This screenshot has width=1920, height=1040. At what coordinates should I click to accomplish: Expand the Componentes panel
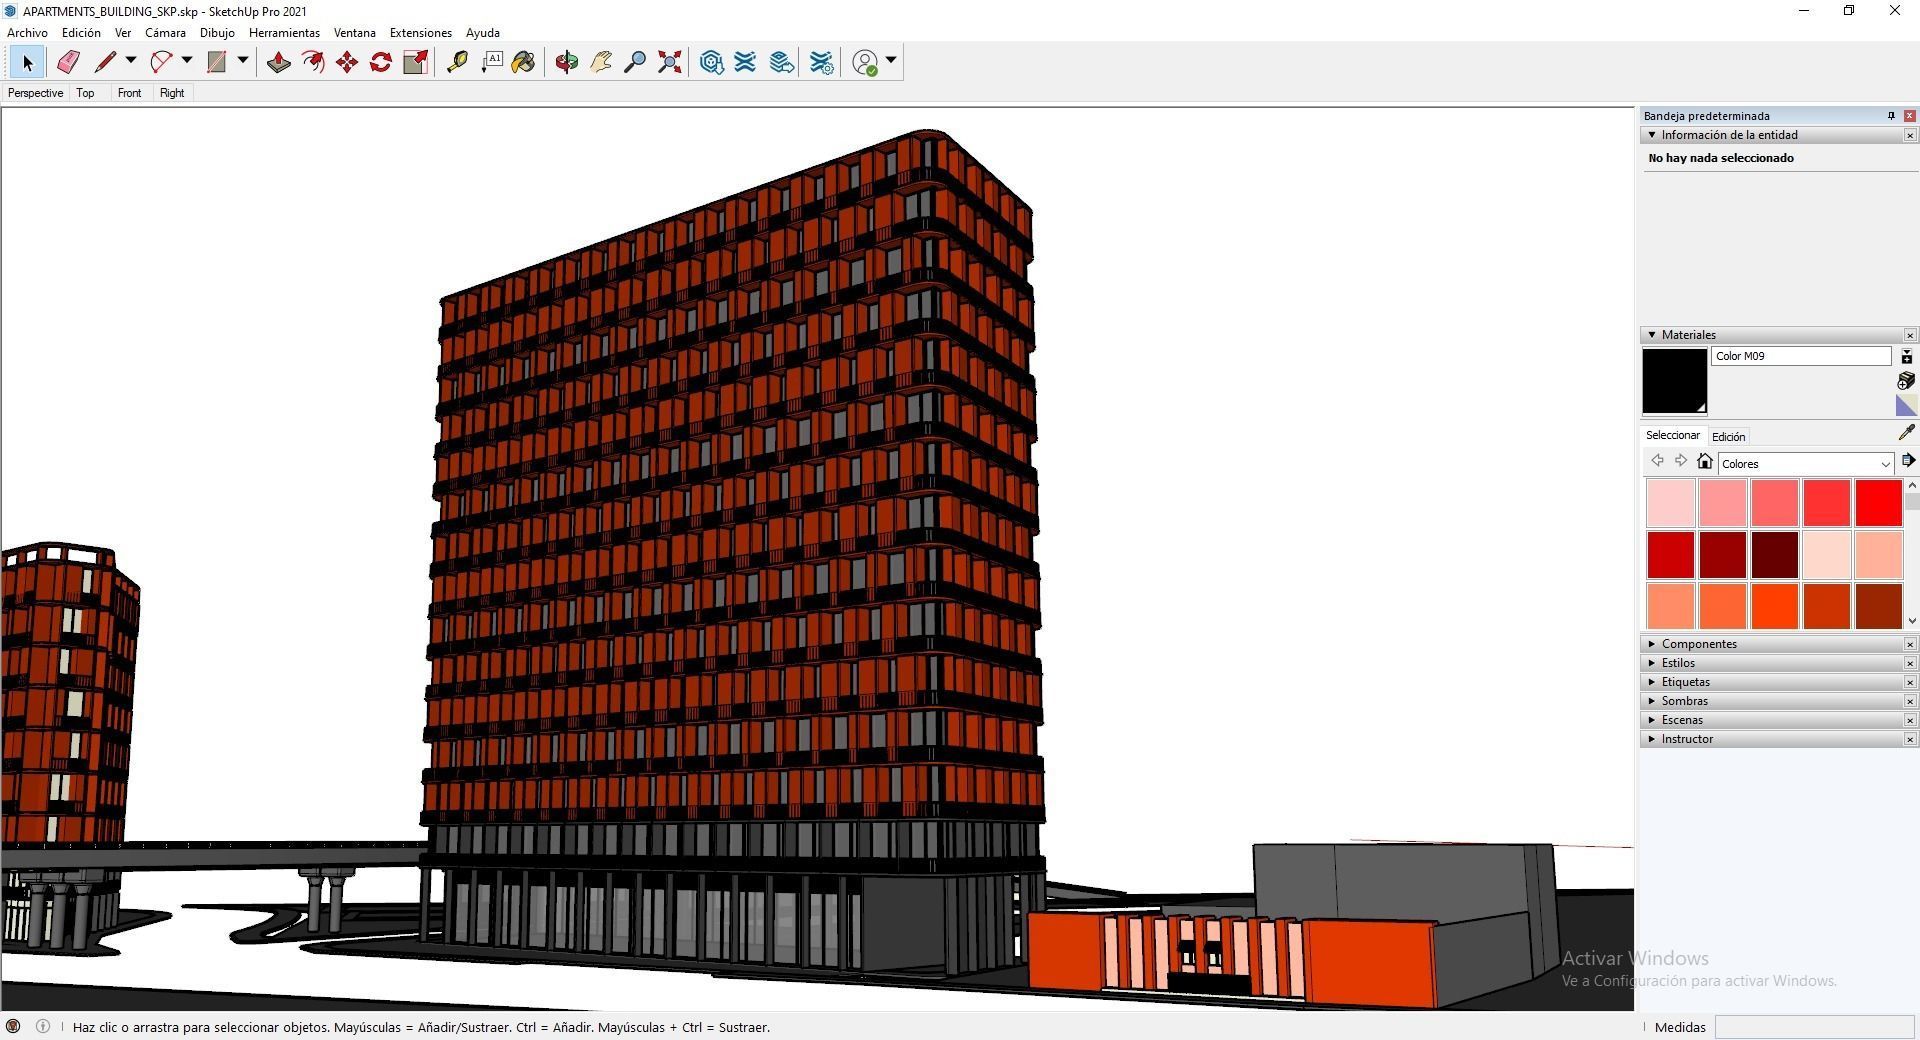point(1652,644)
